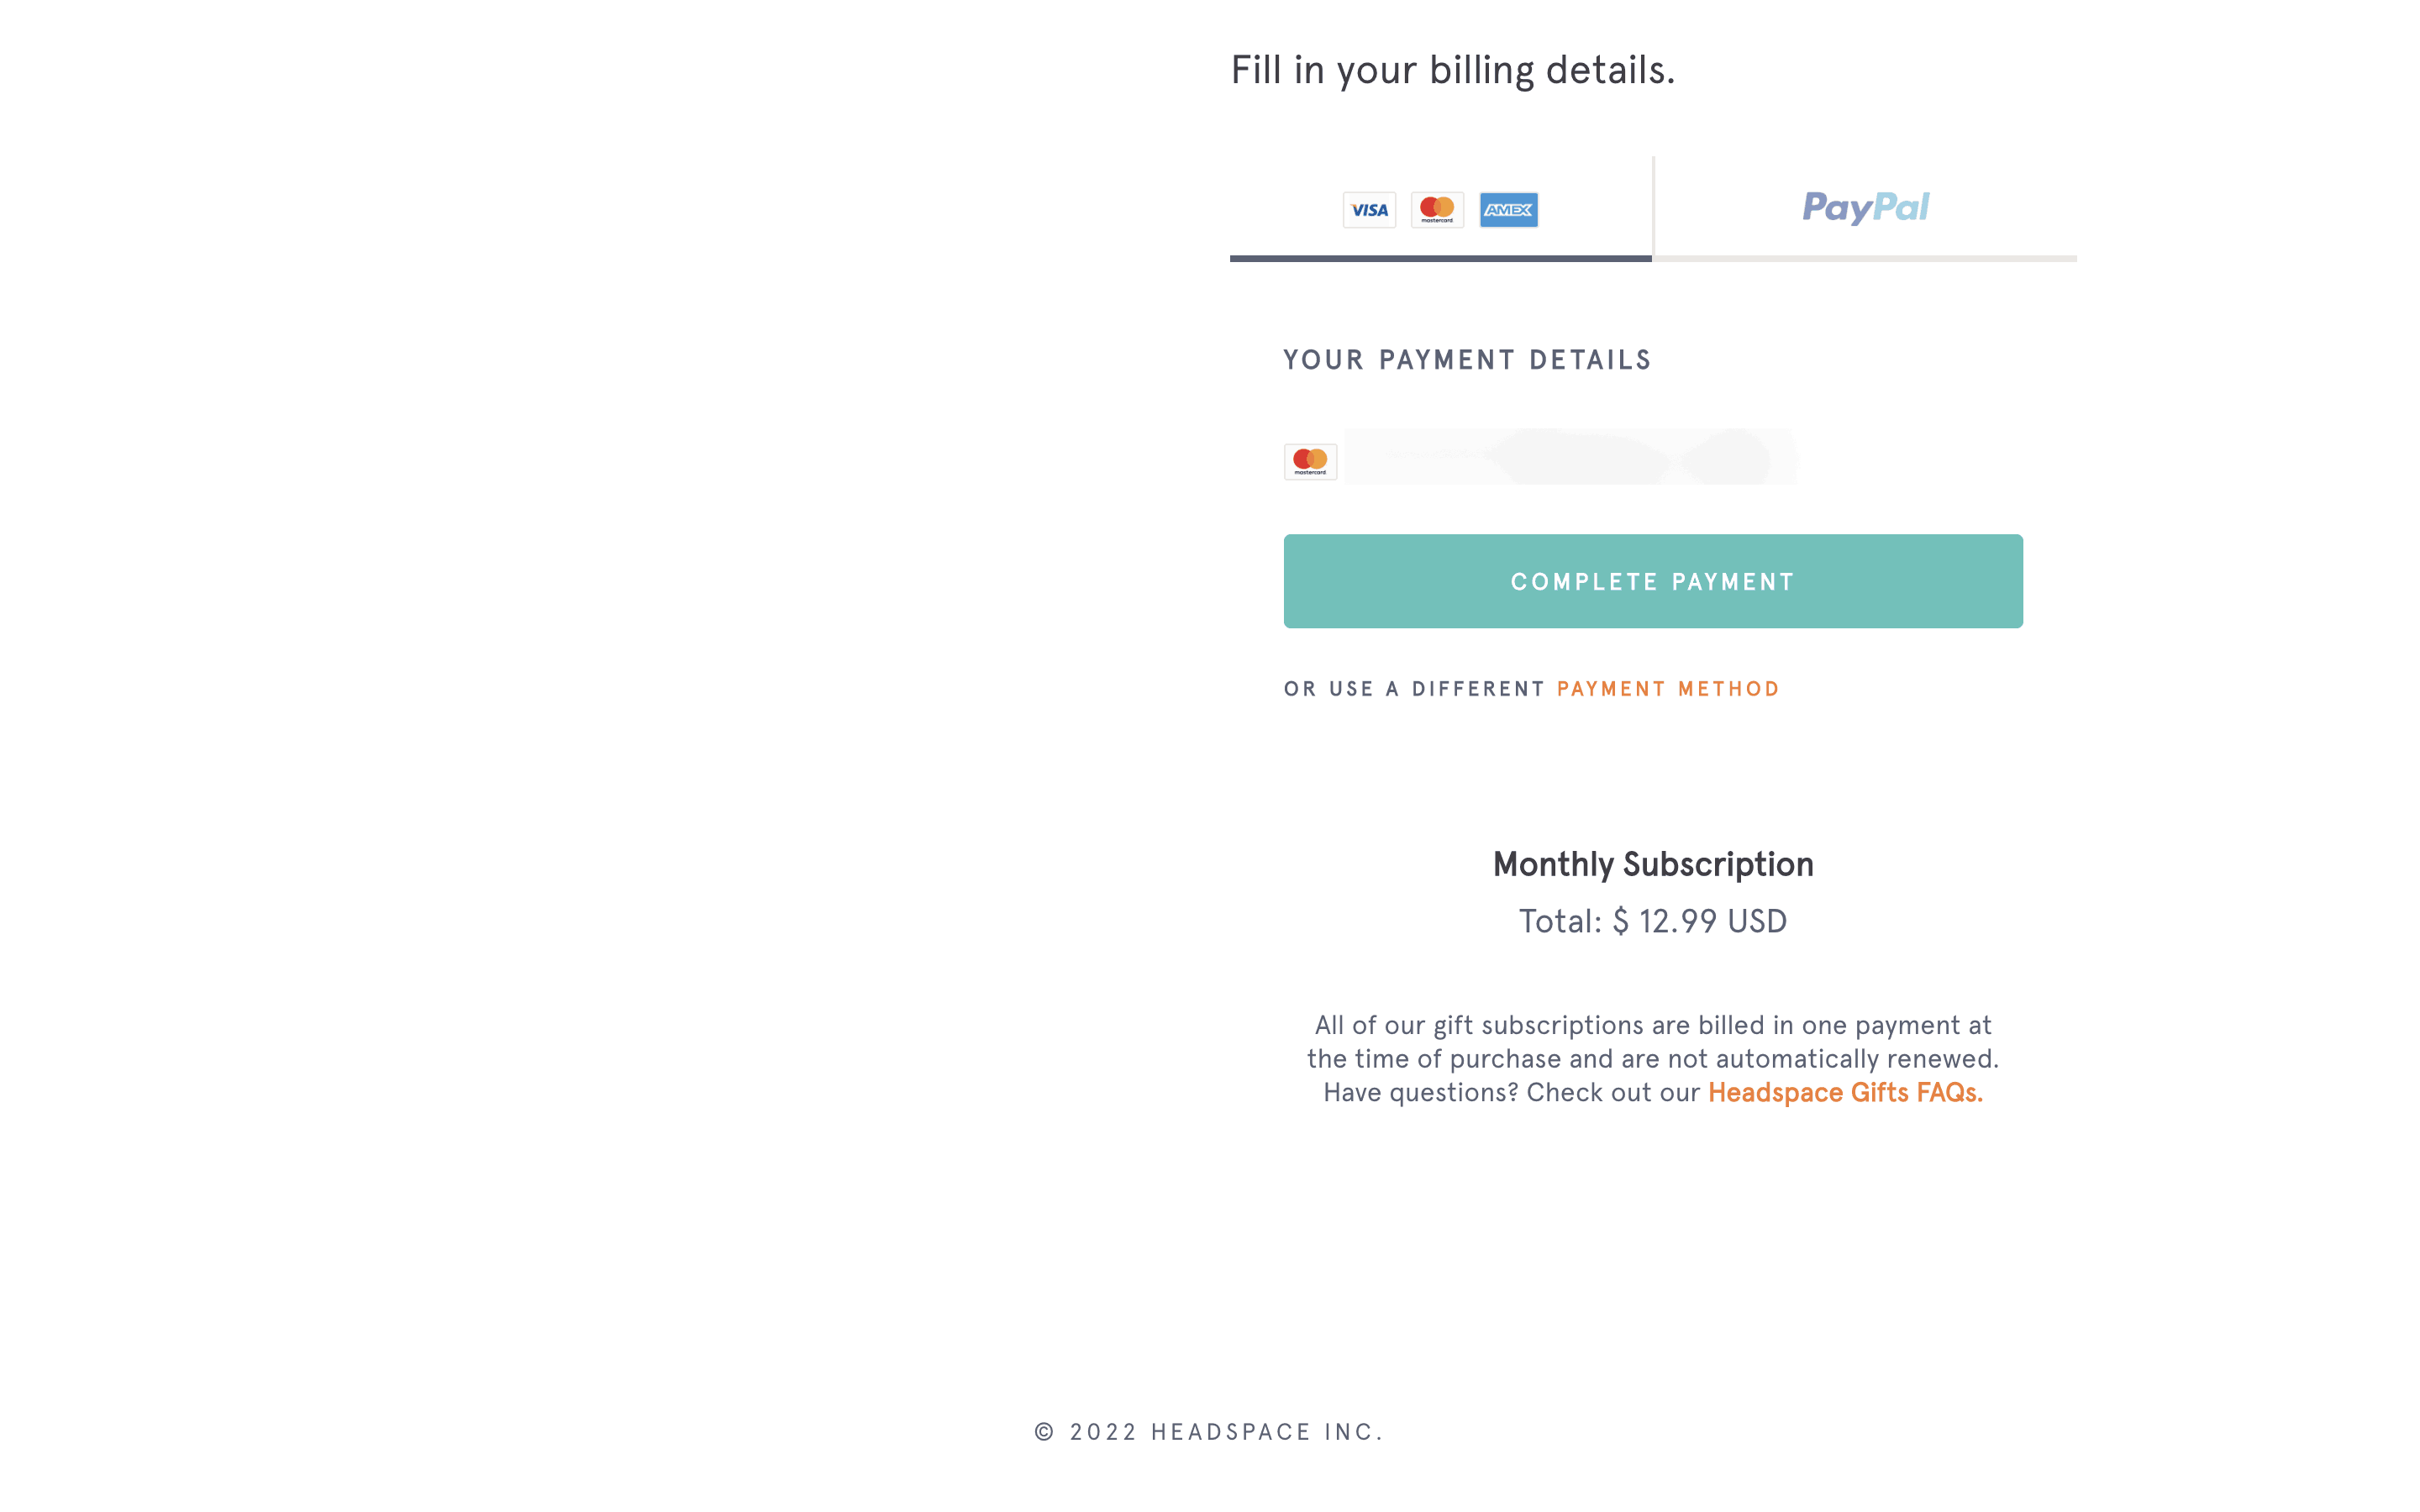This screenshot has height=1512, width=2420.
Task: Click the Mastercard icon in the card tab
Action: click(x=1437, y=210)
